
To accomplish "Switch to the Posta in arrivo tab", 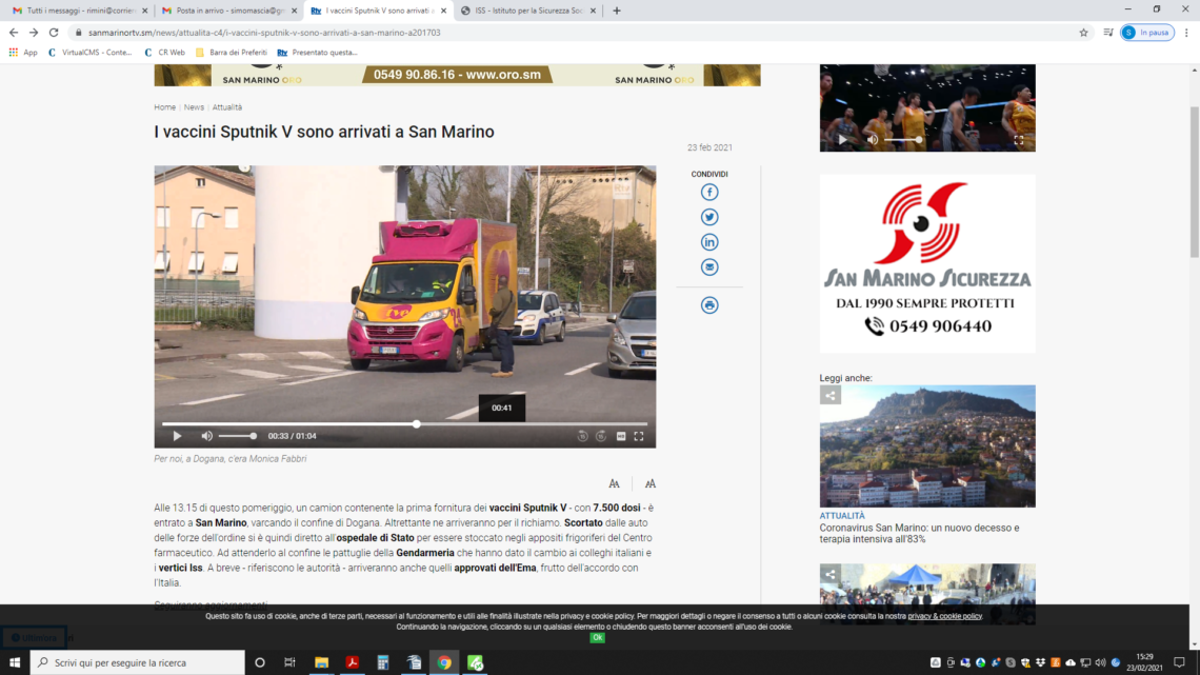I will click(x=229, y=10).
